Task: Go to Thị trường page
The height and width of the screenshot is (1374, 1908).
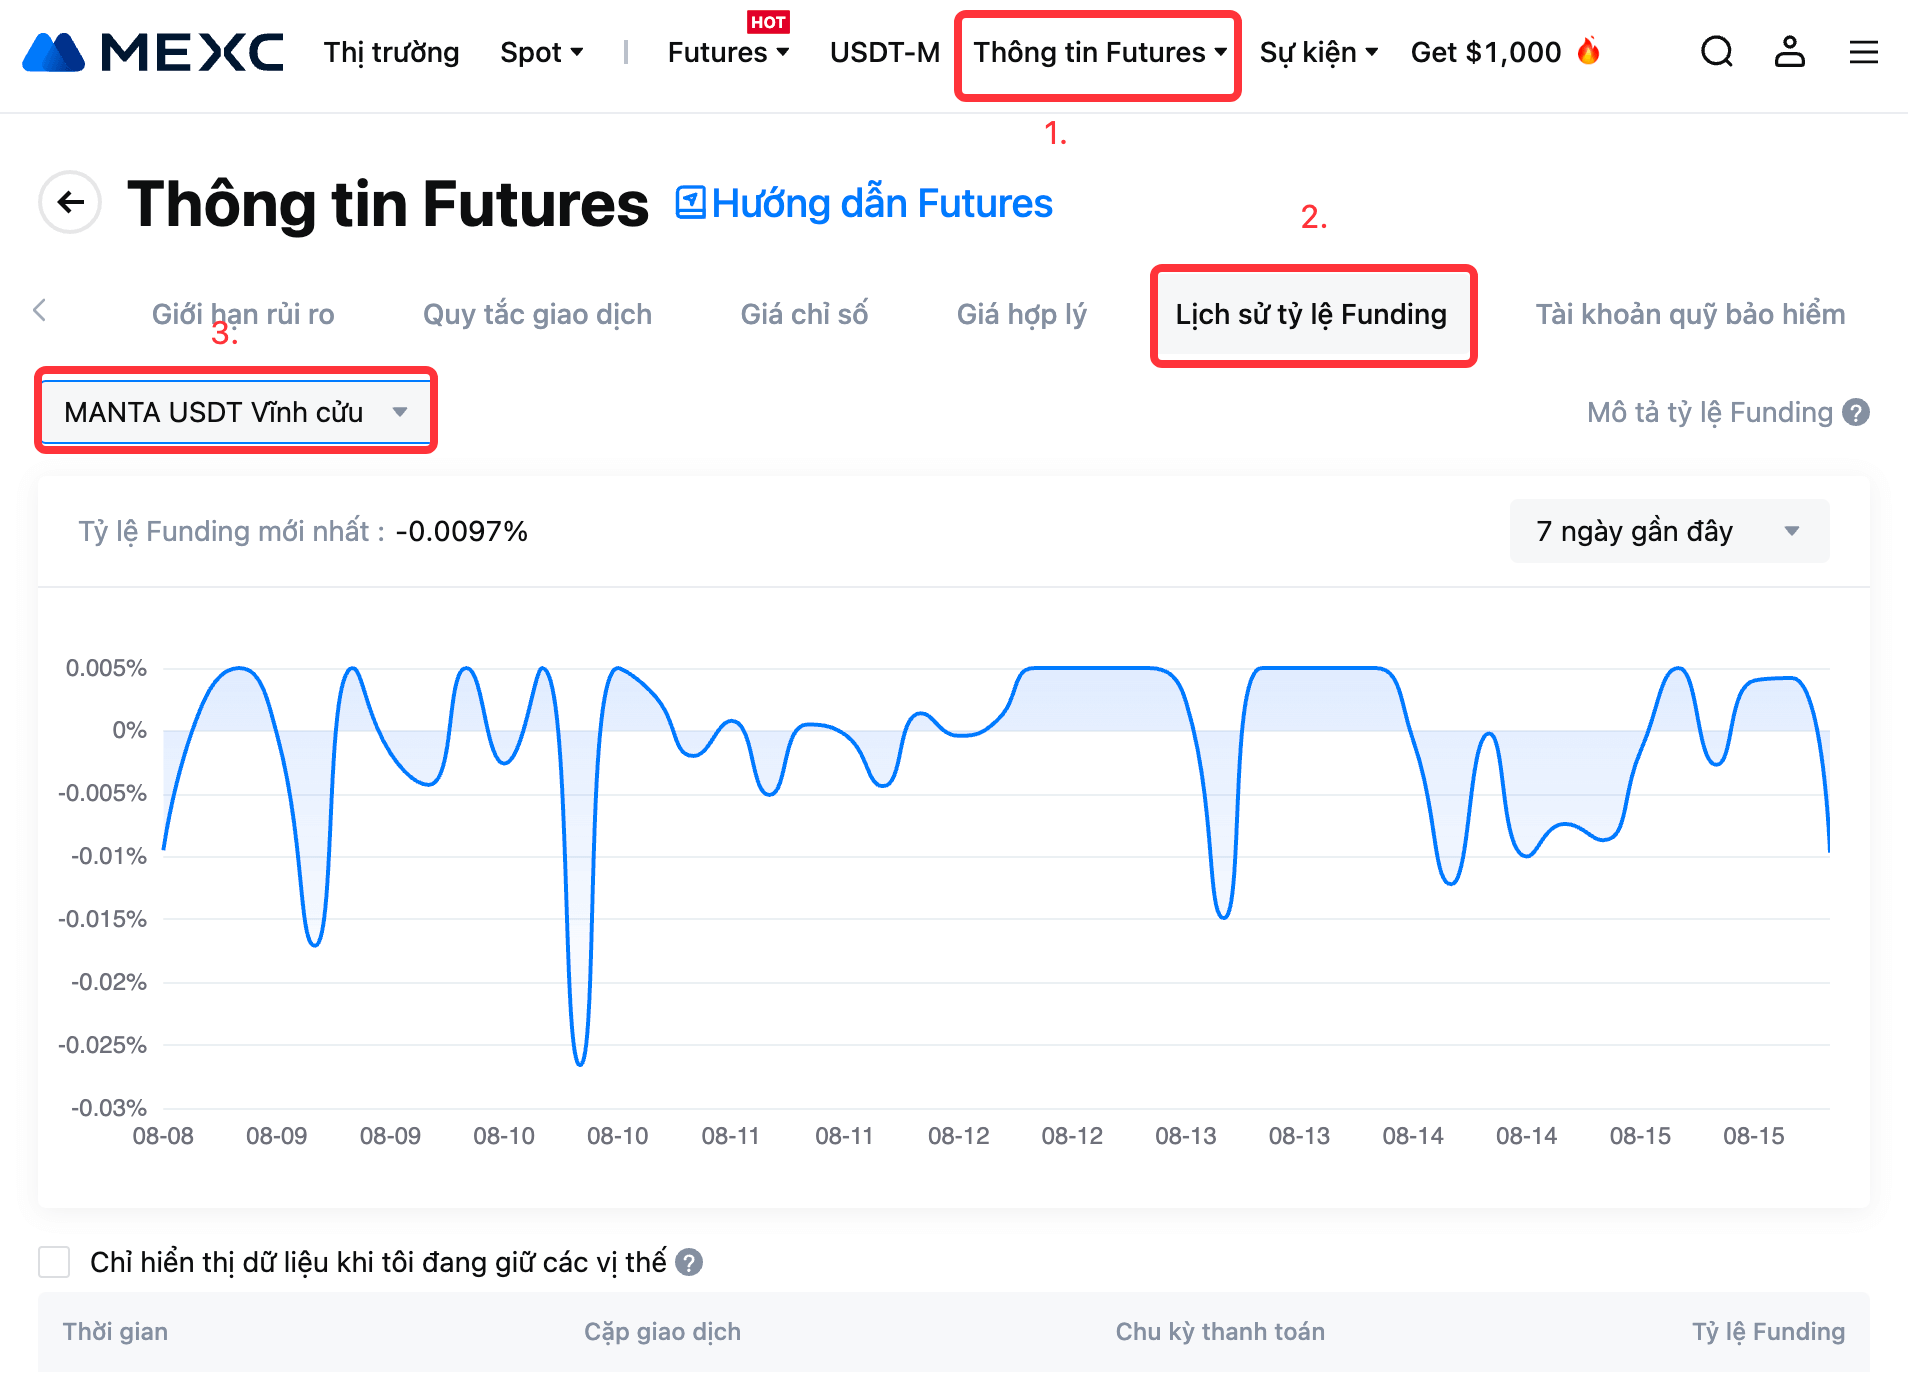Action: [391, 52]
